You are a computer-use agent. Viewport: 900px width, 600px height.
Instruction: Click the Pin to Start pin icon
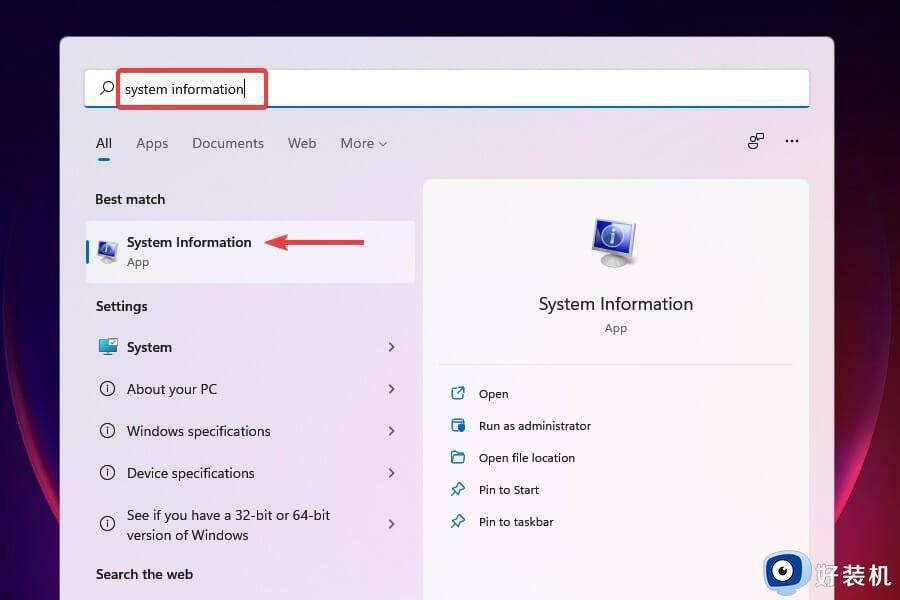coord(457,489)
